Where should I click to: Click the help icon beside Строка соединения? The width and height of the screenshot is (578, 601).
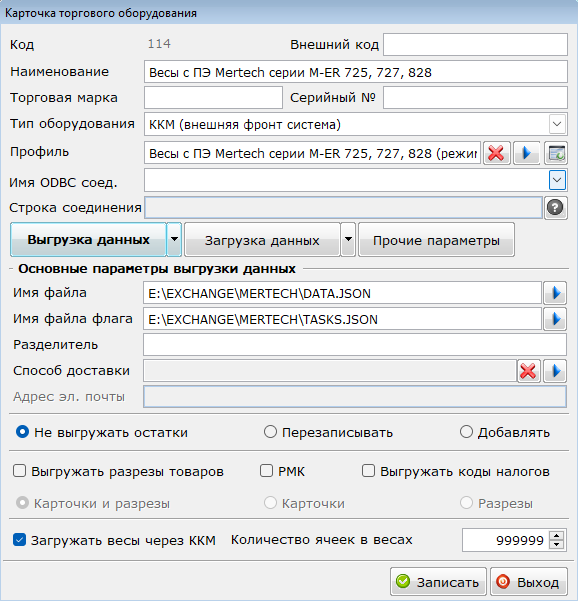pyautogui.click(x=555, y=207)
